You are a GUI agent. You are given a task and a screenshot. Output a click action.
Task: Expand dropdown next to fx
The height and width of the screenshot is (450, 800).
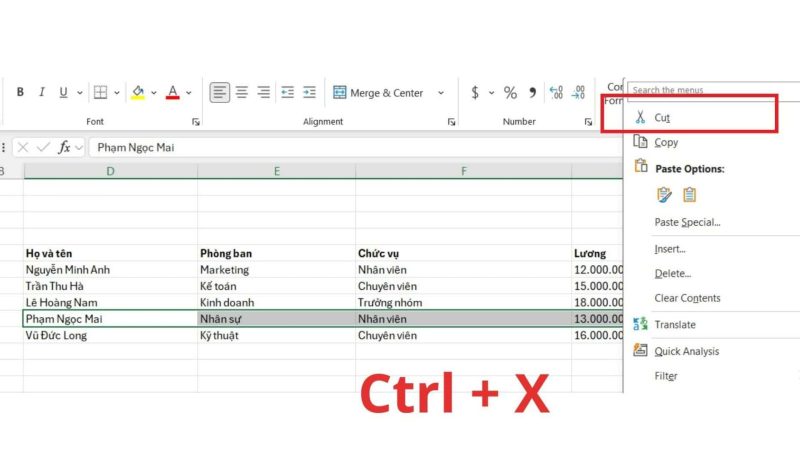[x=79, y=148]
